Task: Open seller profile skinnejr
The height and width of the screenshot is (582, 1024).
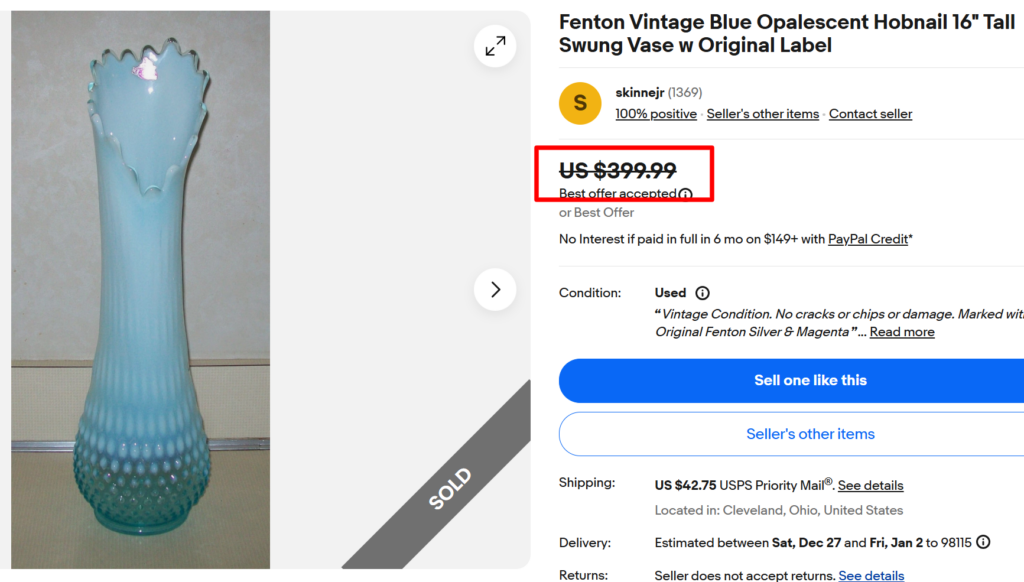Action: (640, 93)
